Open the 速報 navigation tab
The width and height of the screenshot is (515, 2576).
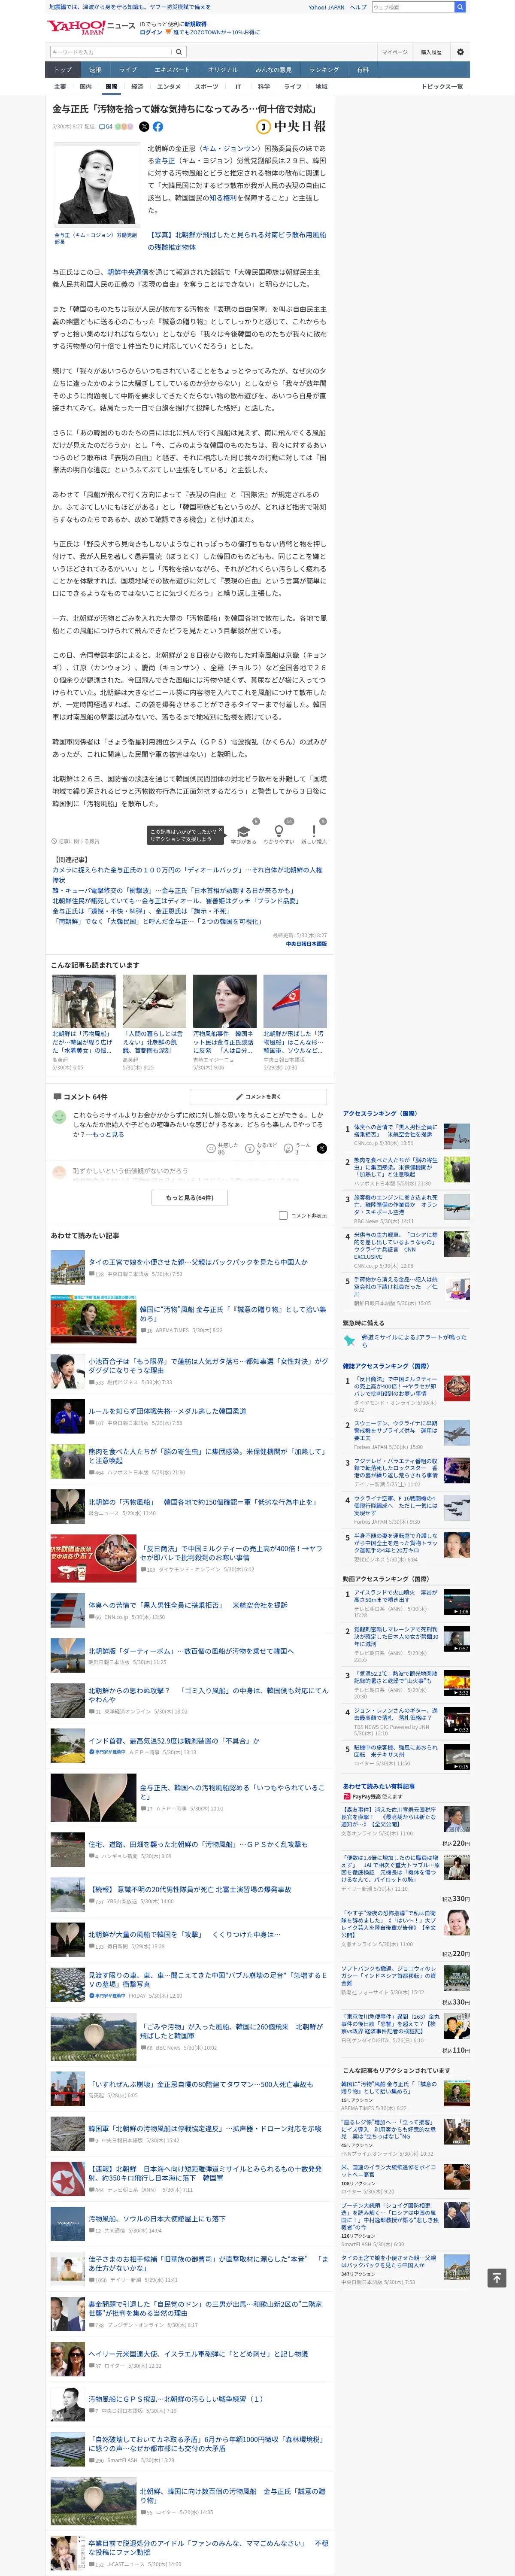[95, 70]
